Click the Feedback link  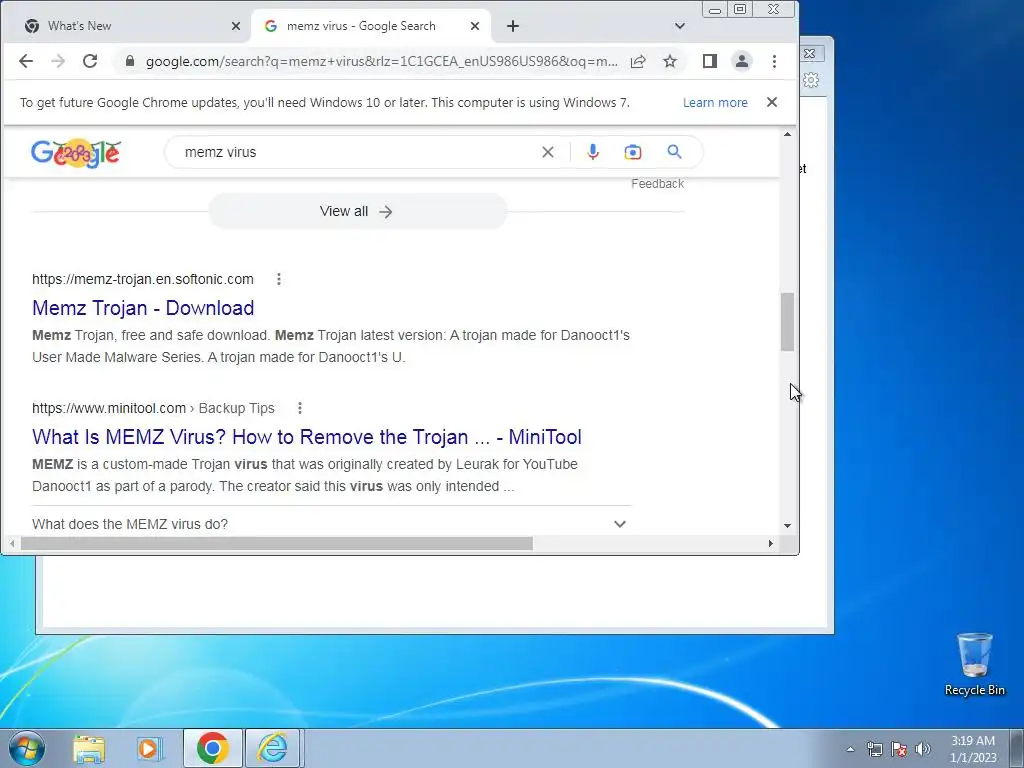click(x=658, y=184)
